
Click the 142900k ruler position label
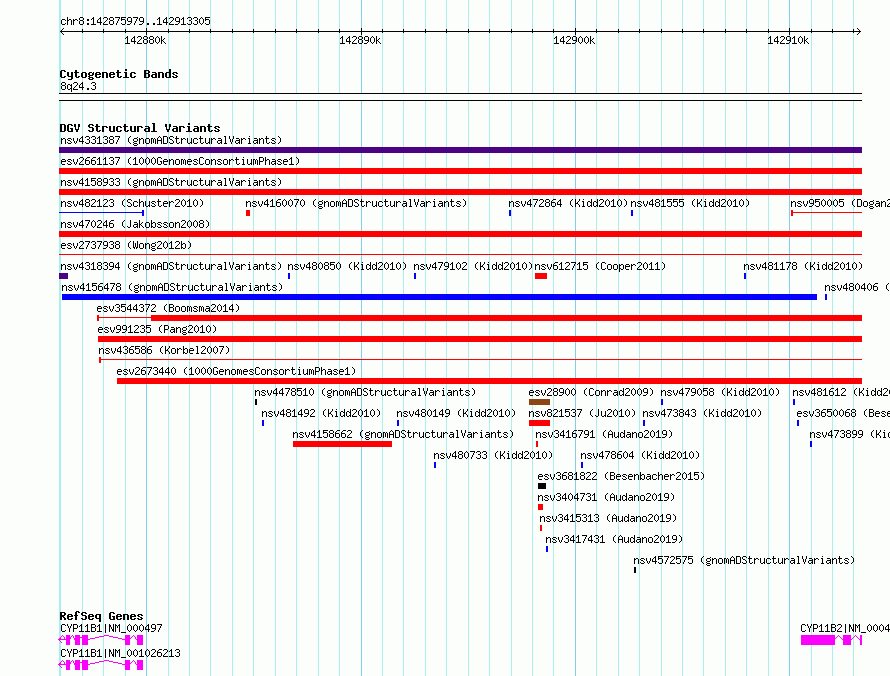(574, 40)
